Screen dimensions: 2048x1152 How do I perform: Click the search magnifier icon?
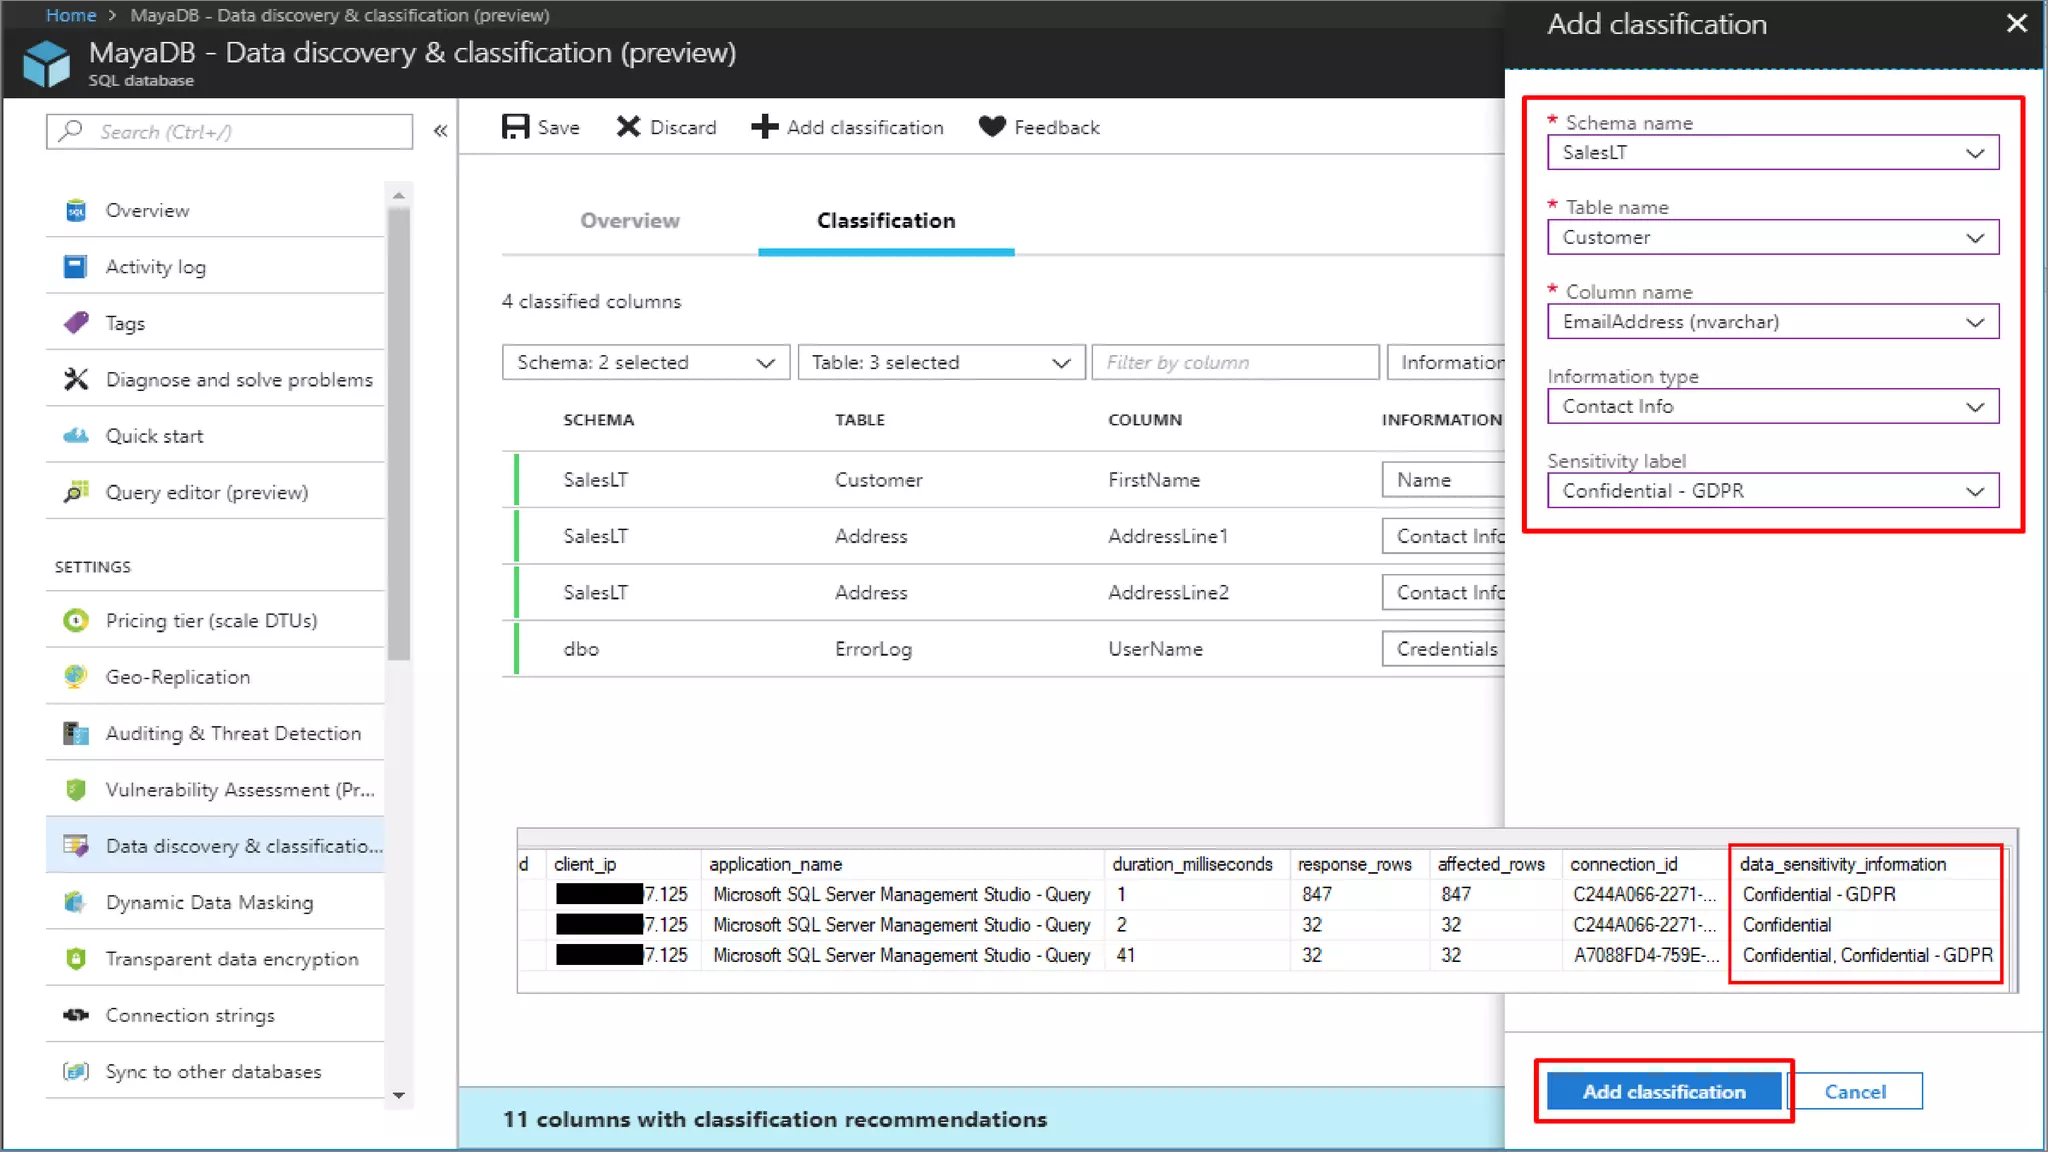click(71, 131)
